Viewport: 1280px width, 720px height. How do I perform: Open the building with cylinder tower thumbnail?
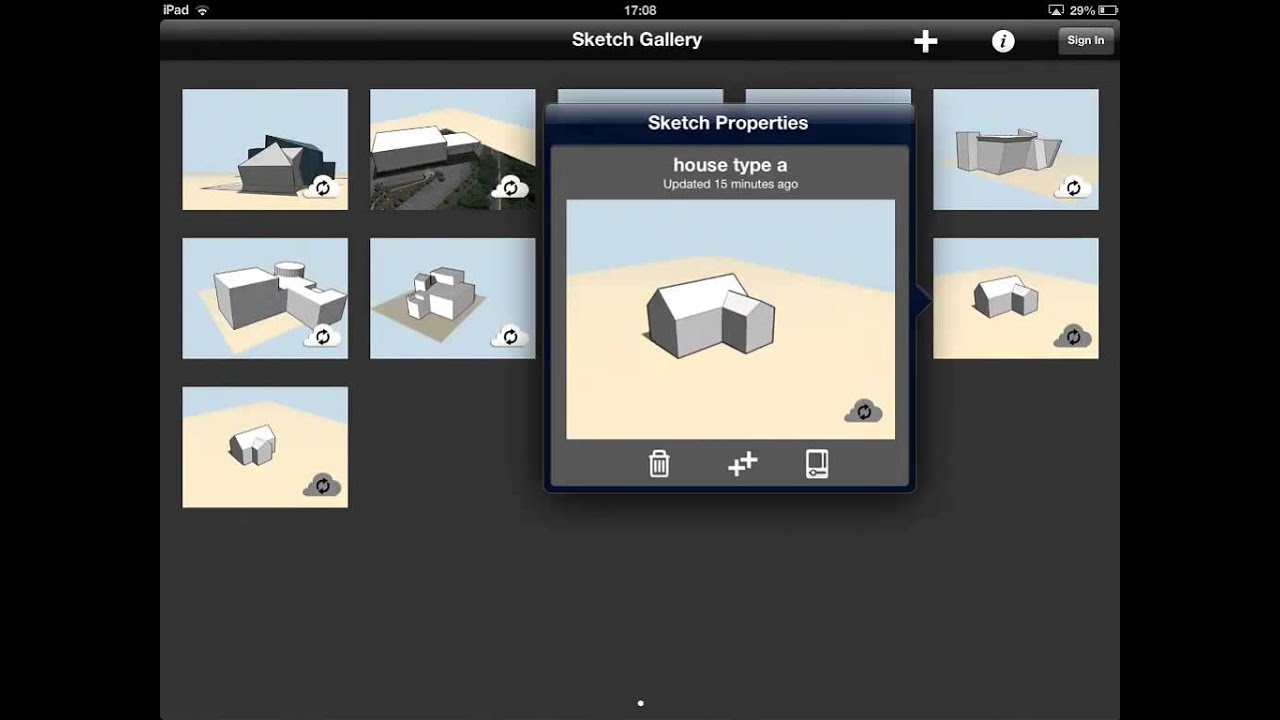[265, 298]
